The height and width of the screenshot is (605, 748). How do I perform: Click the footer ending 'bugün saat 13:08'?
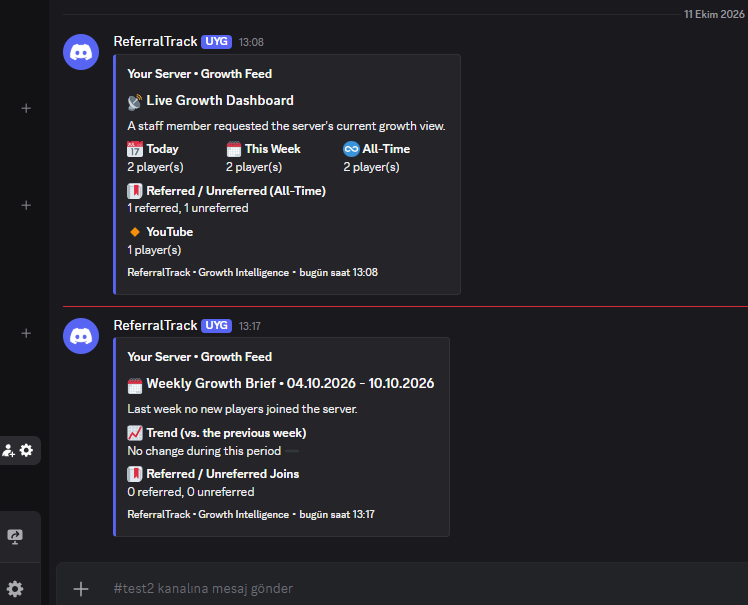pyautogui.click(x=252, y=272)
